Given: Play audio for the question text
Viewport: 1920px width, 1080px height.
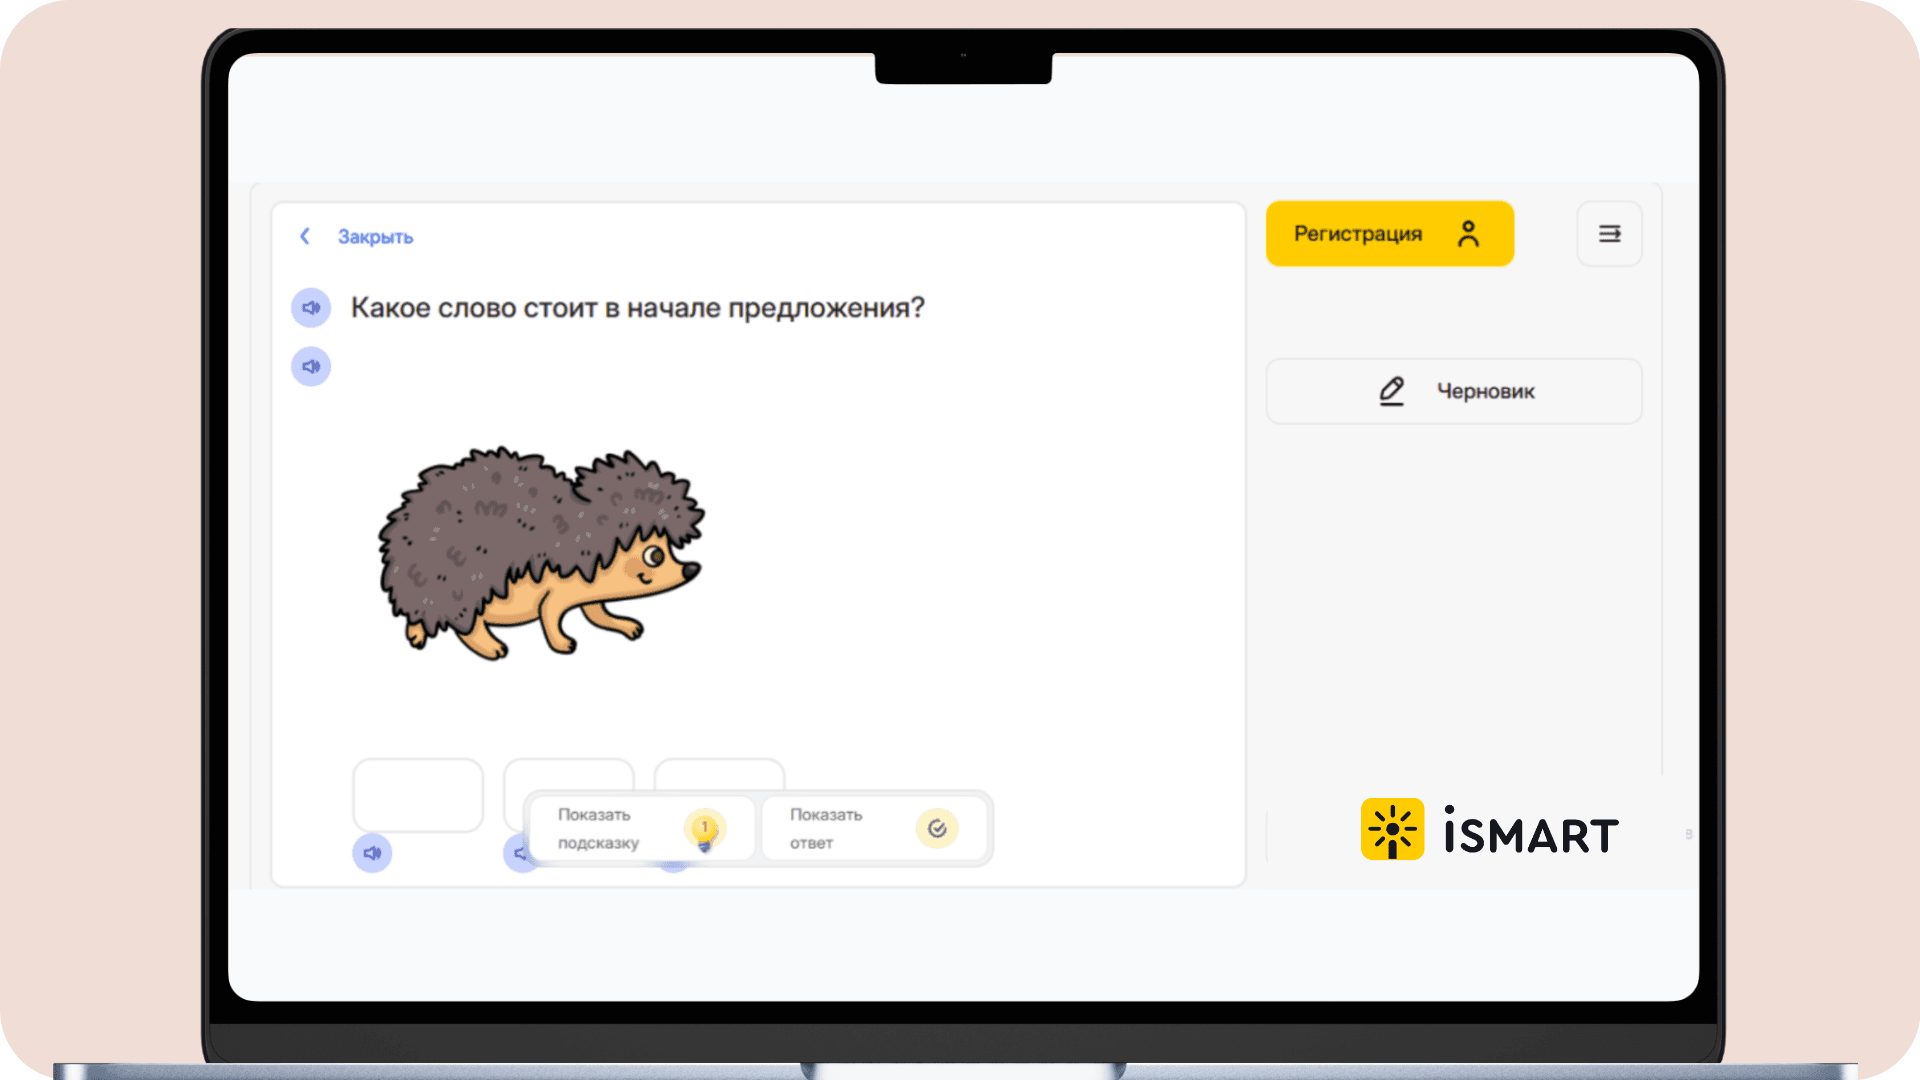Looking at the screenshot, I should click(311, 308).
